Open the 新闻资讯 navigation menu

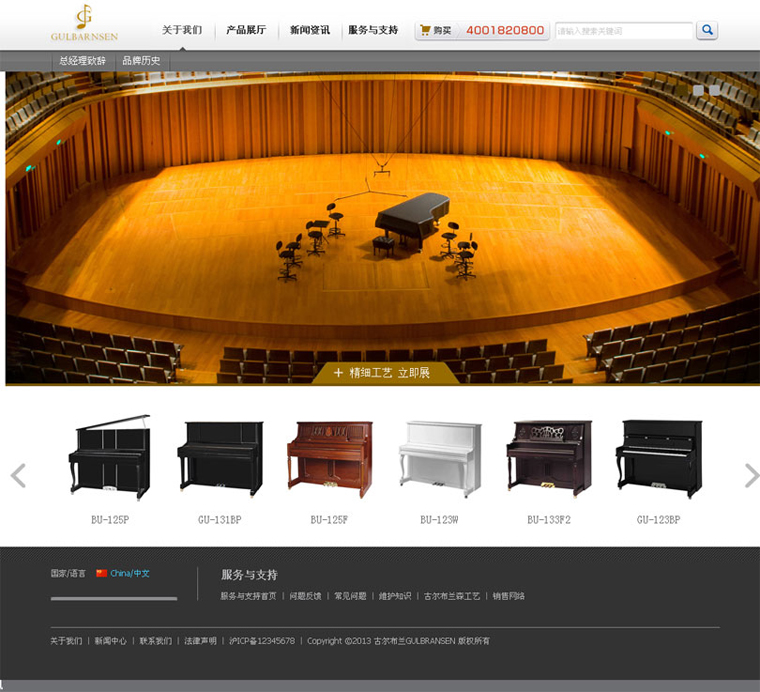click(x=310, y=30)
